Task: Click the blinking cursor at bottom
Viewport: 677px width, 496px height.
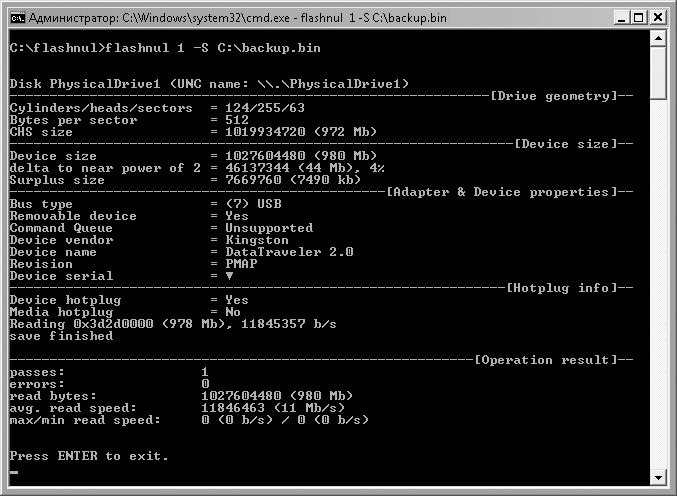Action: tap(14, 472)
